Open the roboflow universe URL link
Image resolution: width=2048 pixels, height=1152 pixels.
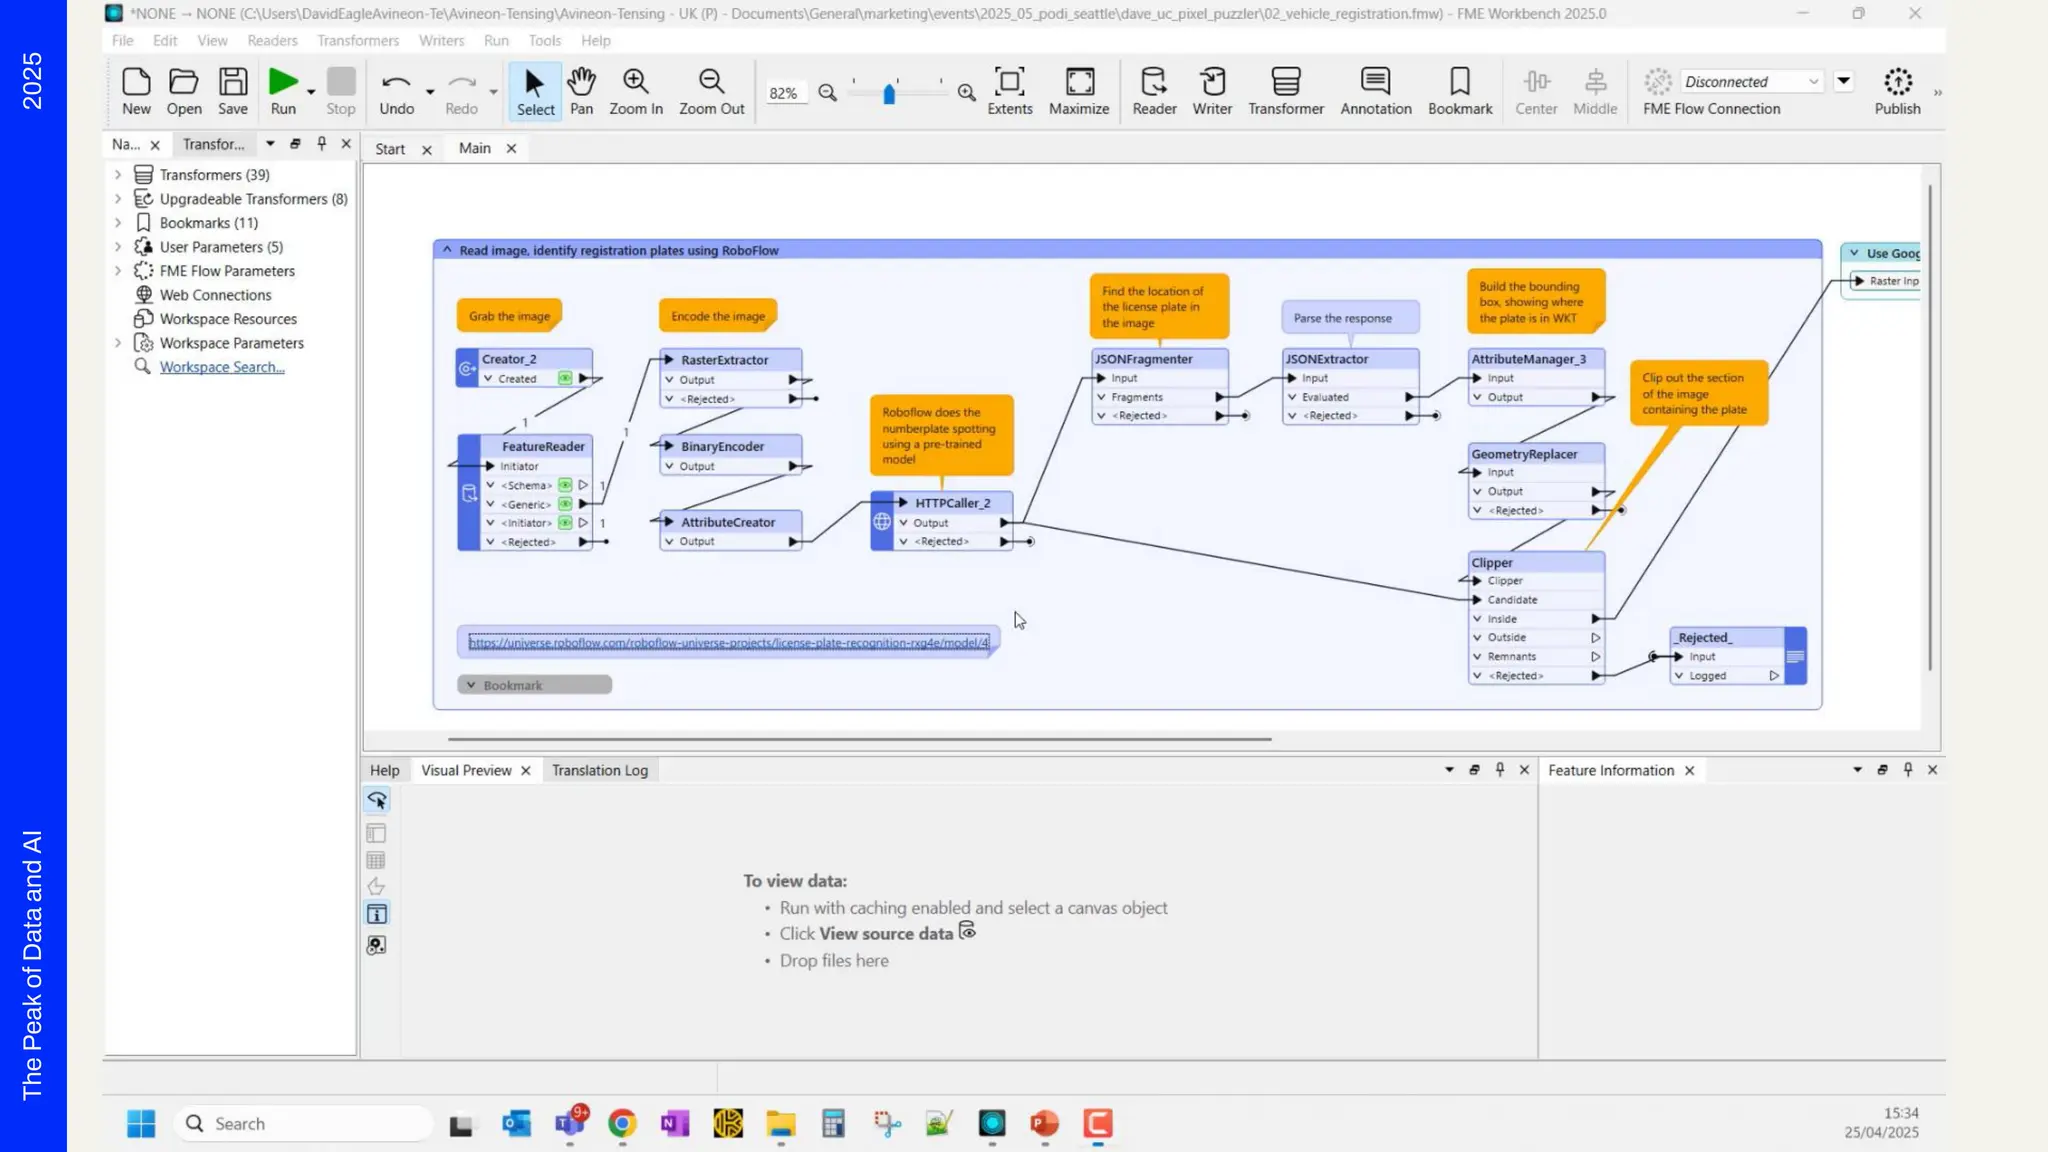(x=728, y=643)
